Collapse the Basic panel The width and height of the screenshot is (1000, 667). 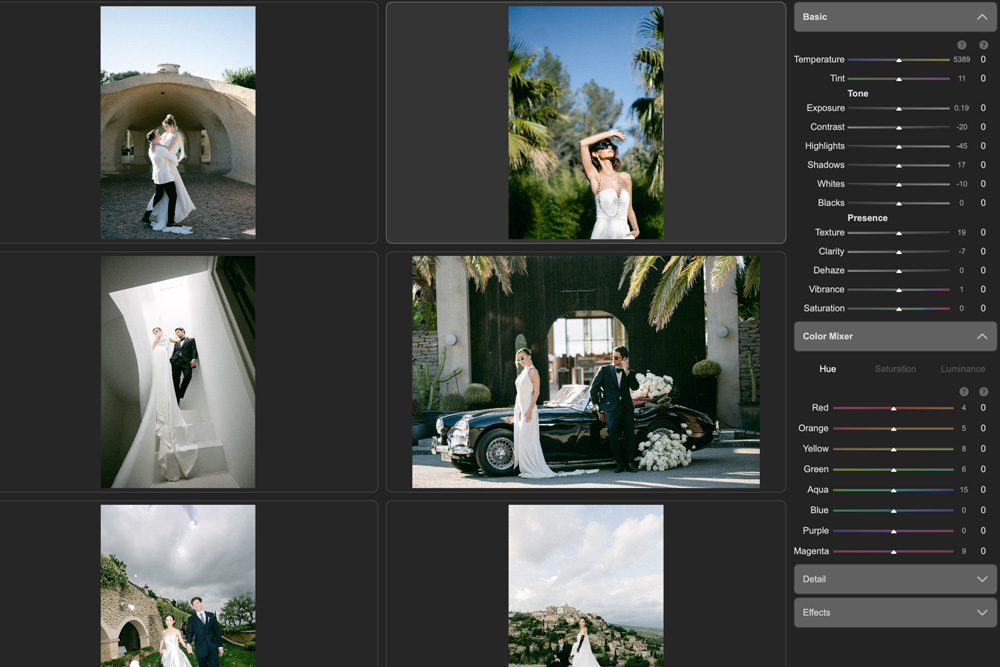click(981, 17)
